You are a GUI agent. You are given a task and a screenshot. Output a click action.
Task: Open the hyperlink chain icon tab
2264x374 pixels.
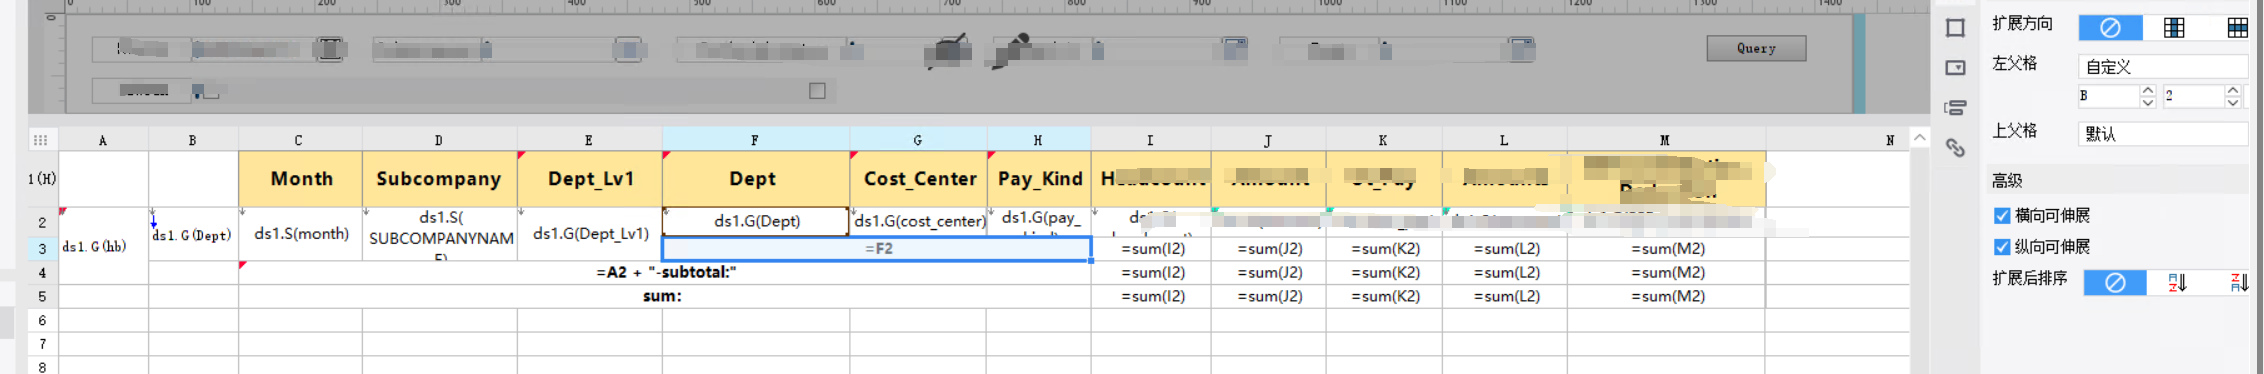click(x=1955, y=148)
